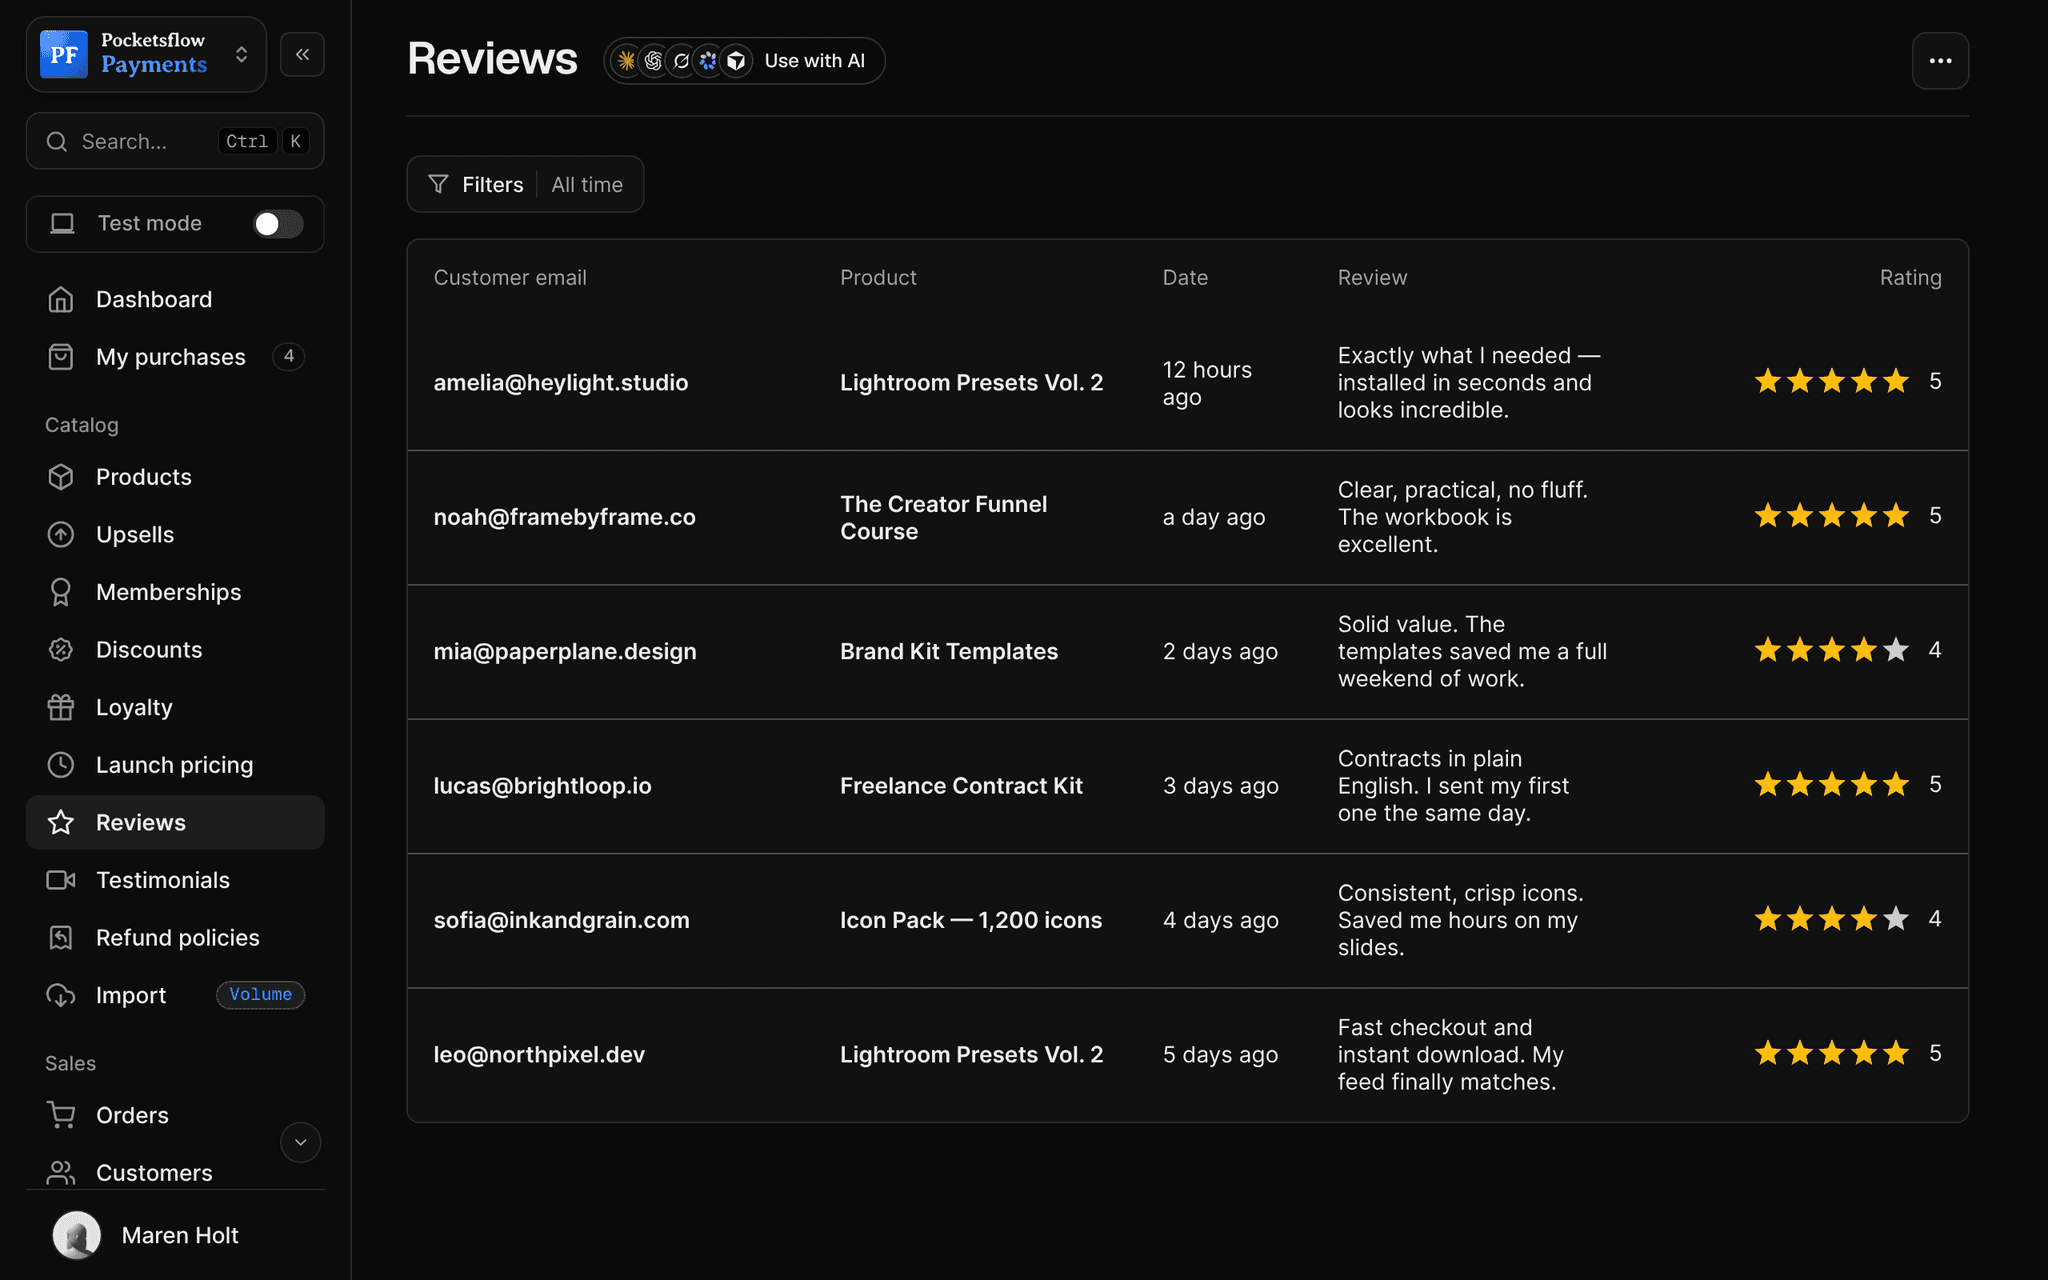
Task: Click the Volume badge next to Import
Action: [260, 995]
